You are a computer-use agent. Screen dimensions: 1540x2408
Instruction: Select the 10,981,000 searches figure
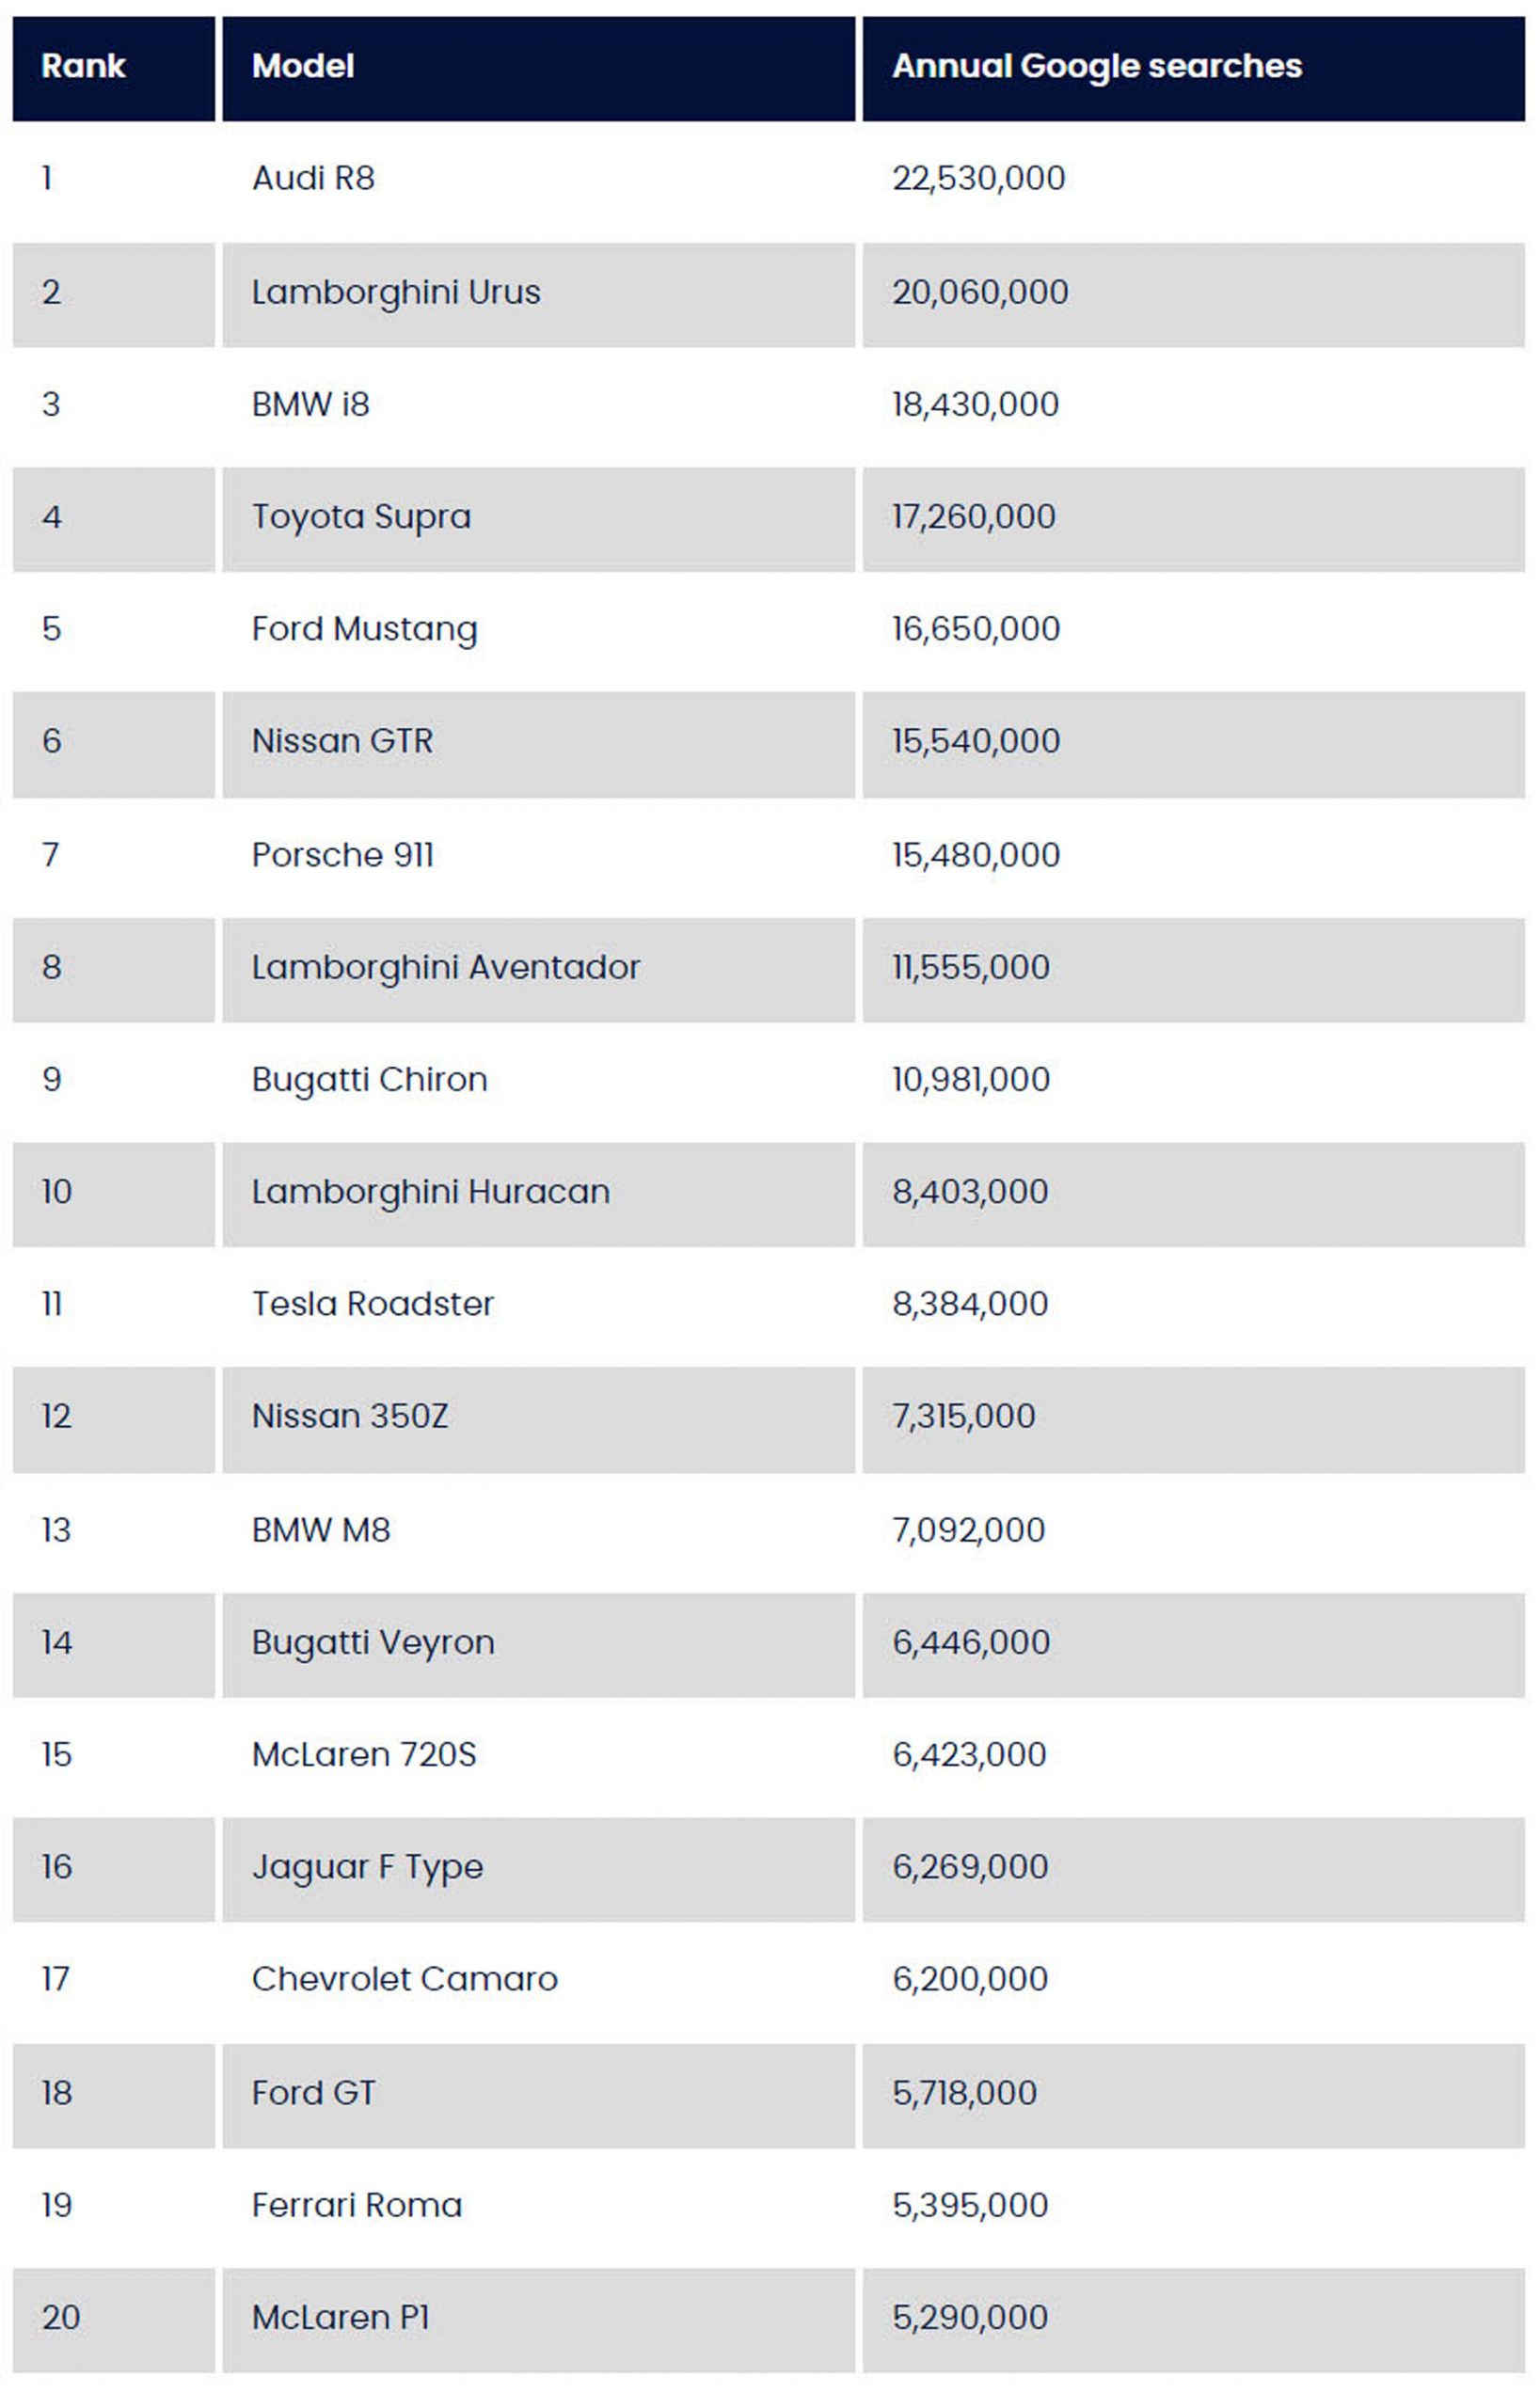pos(970,1080)
